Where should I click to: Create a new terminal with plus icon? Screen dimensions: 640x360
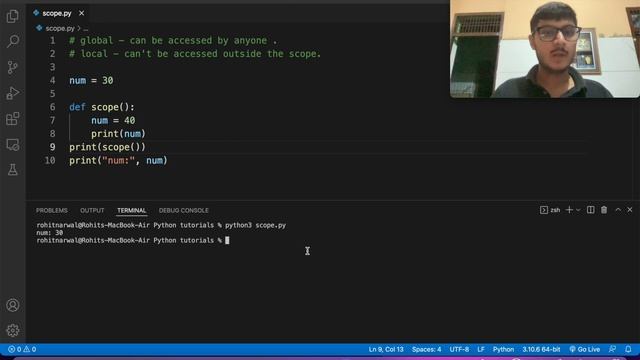(569, 210)
